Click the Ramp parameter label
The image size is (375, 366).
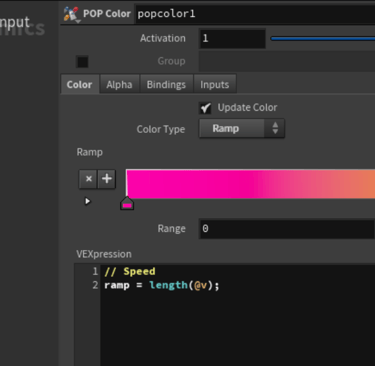click(x=90, y=152)
